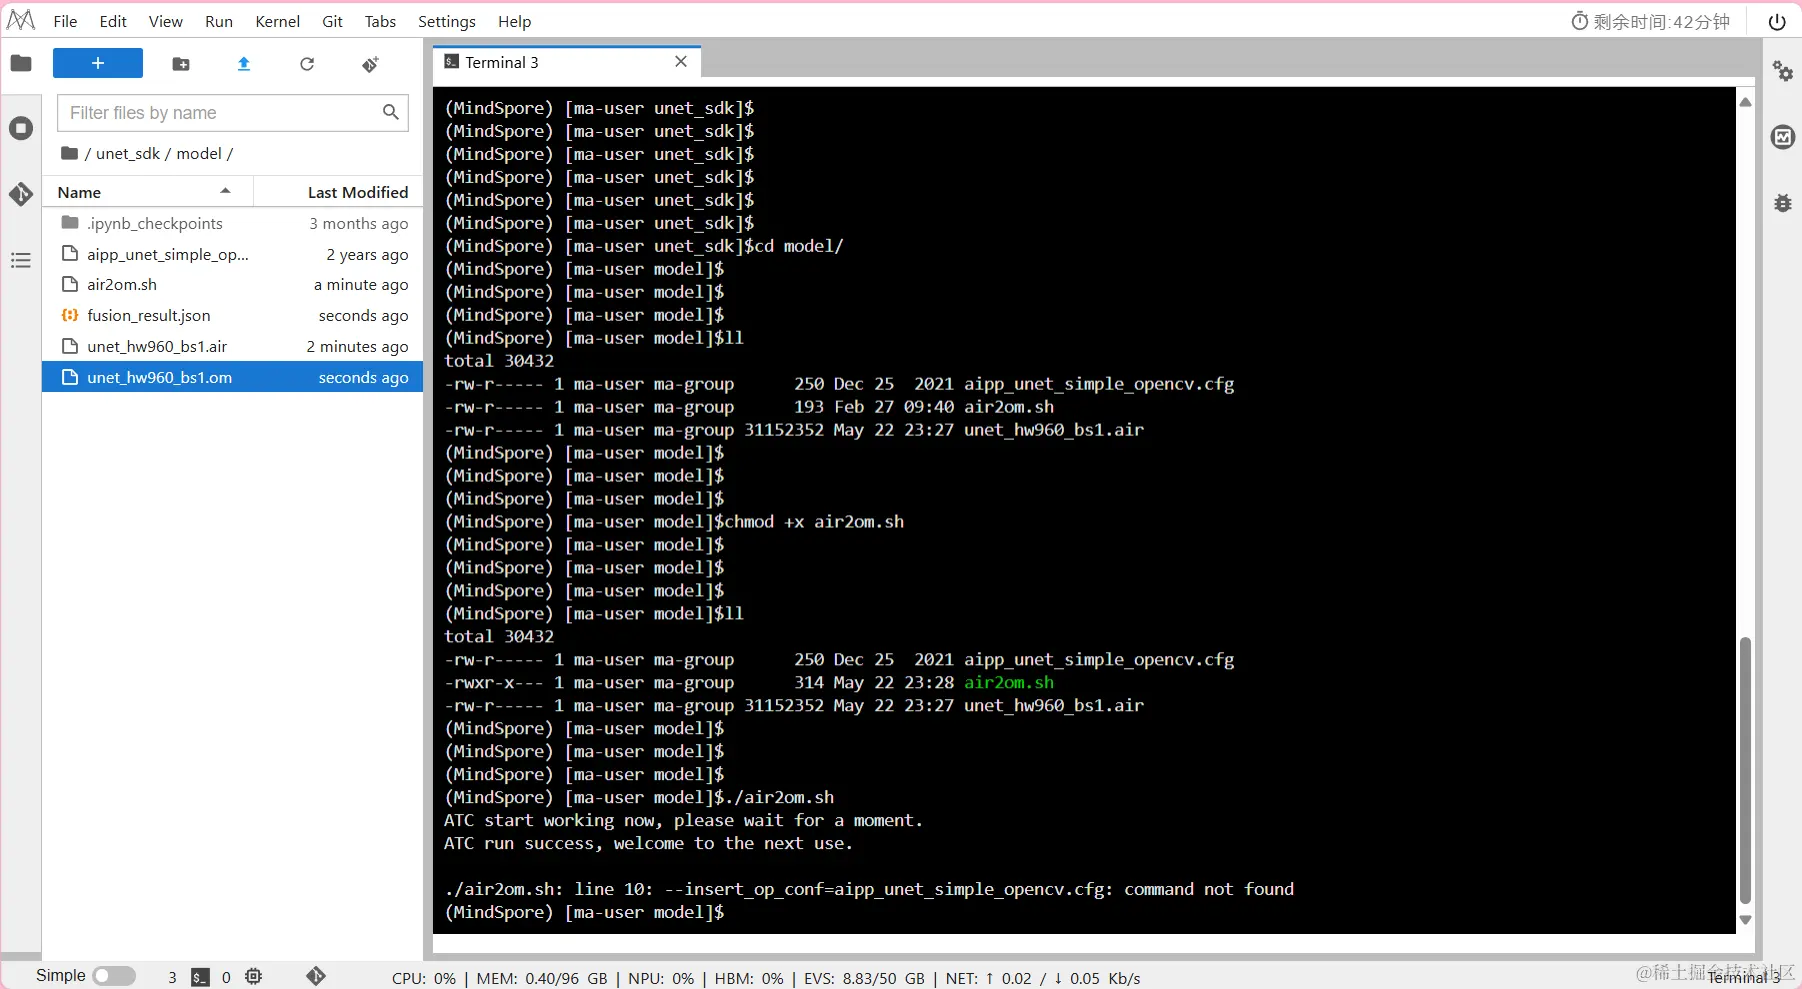The image size is (1802, 989).
Task: Select .ipynb_checkpoints folder
Action: [232, 223]
